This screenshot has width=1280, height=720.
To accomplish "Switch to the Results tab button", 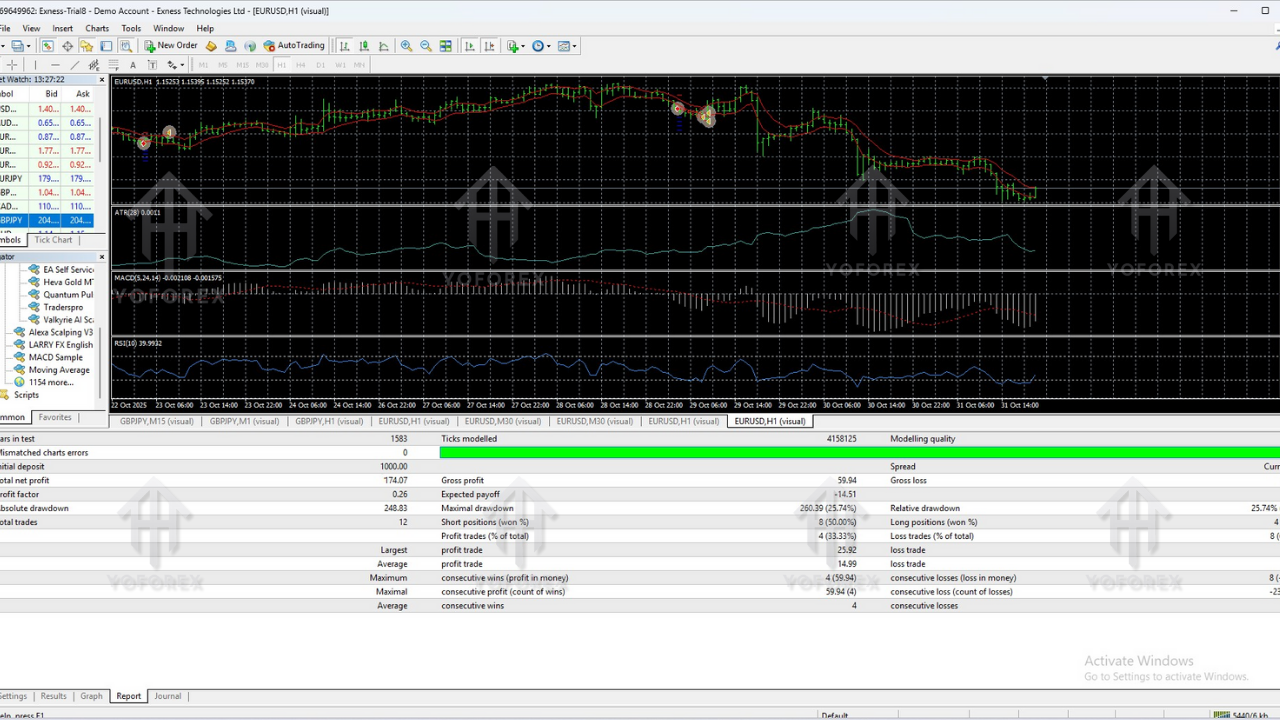I will [x=52, y=696].
